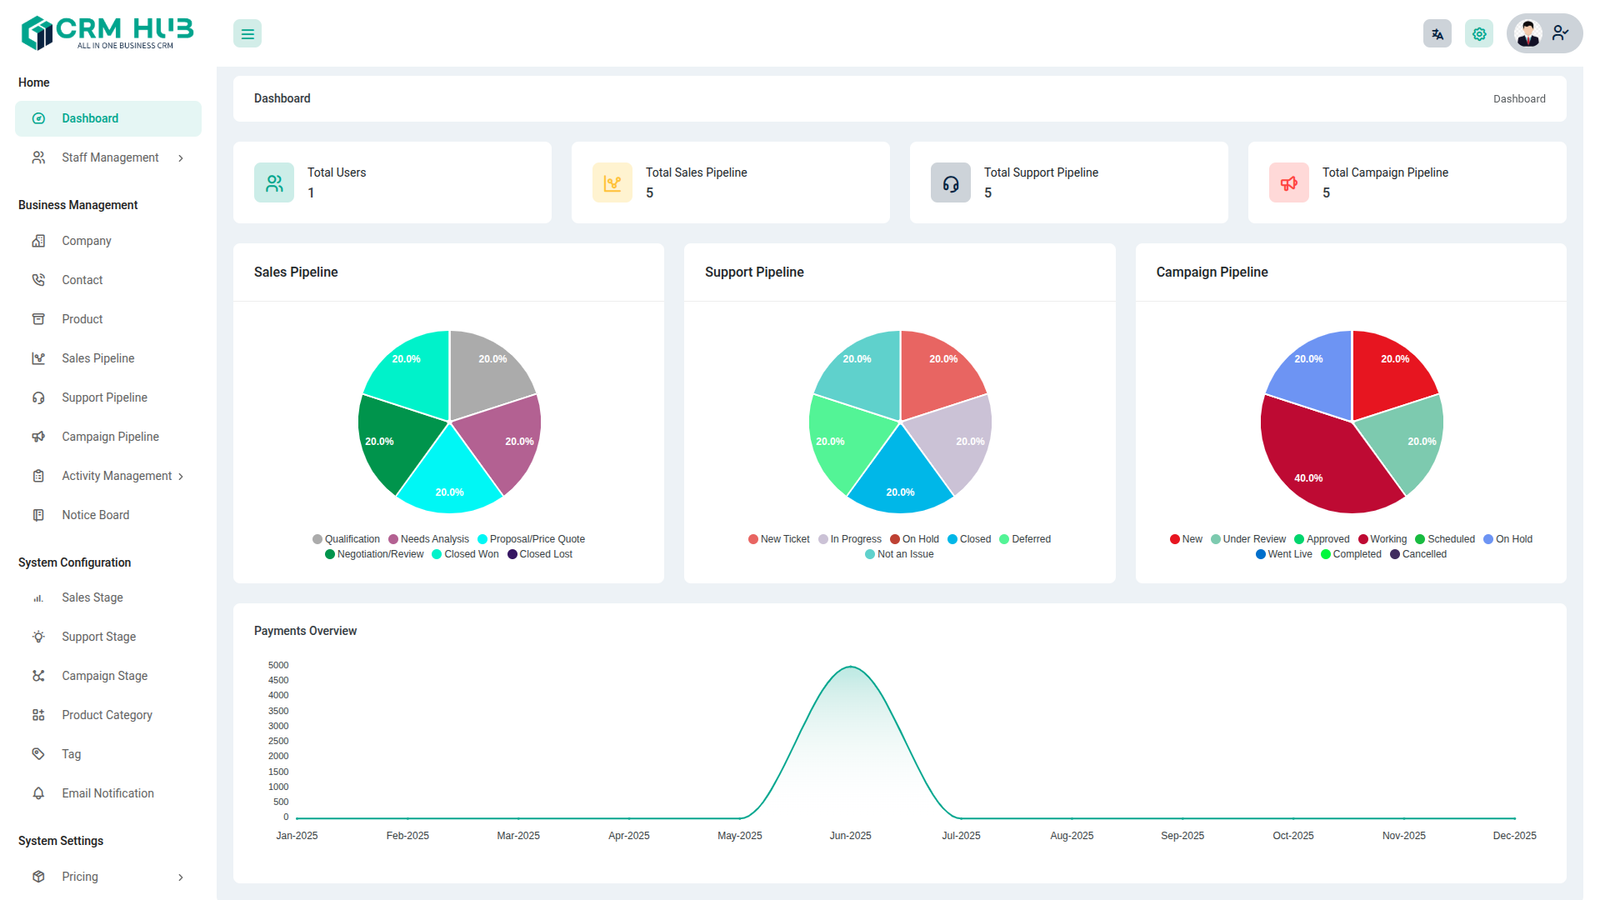Image resolution: width=1600 pixels, height=900 pixels.
Task: Expand the Activity Management submenu
Action: [x=116, y=476]
